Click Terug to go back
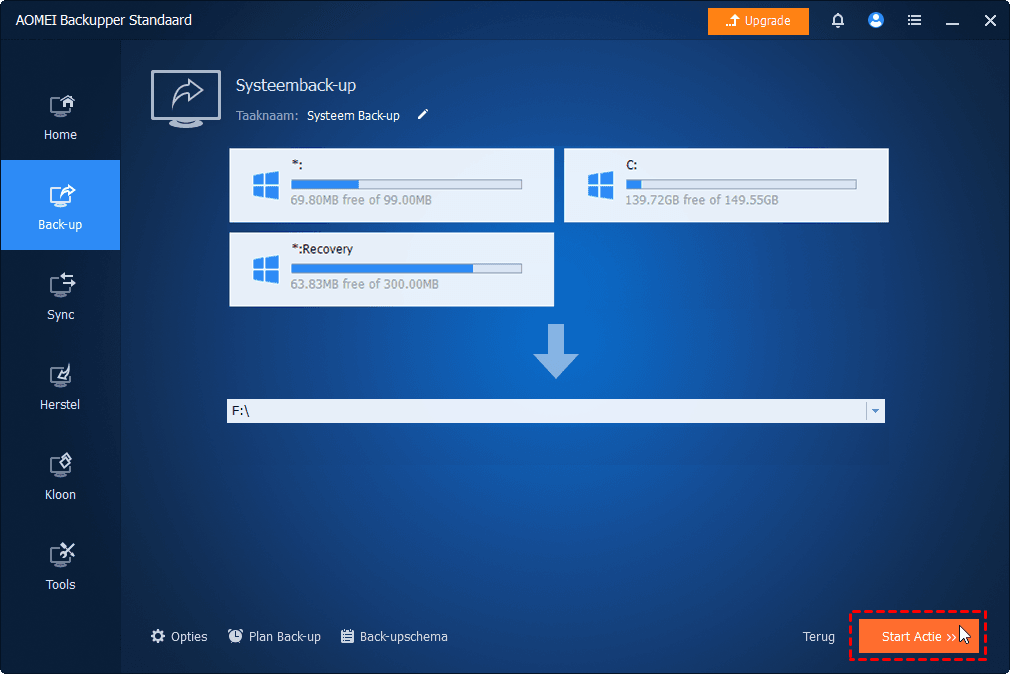This screenshot has width=1010, height=674. click(x=818, y=637)
